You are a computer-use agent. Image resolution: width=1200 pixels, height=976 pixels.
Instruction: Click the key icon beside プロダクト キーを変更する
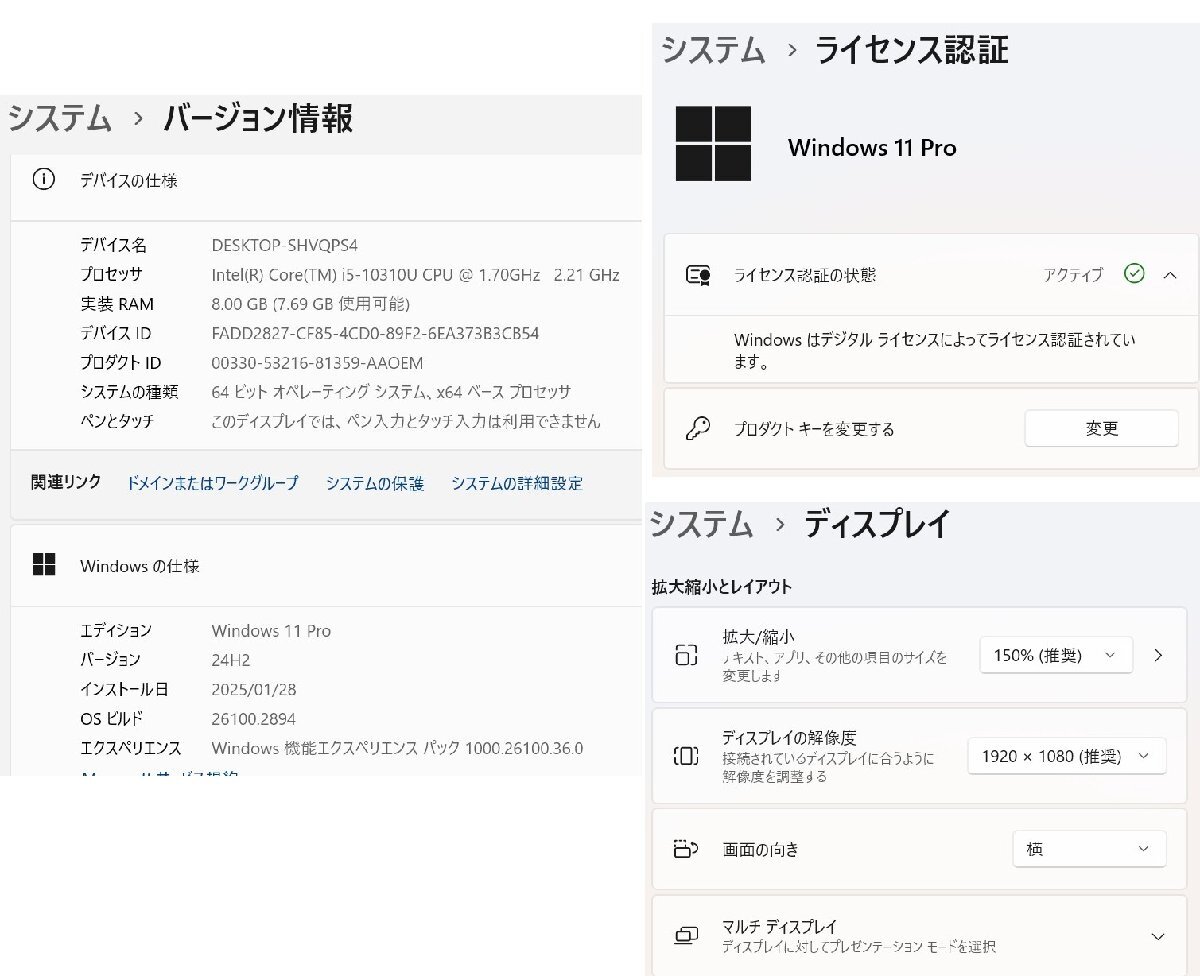[x=697, y=429]
